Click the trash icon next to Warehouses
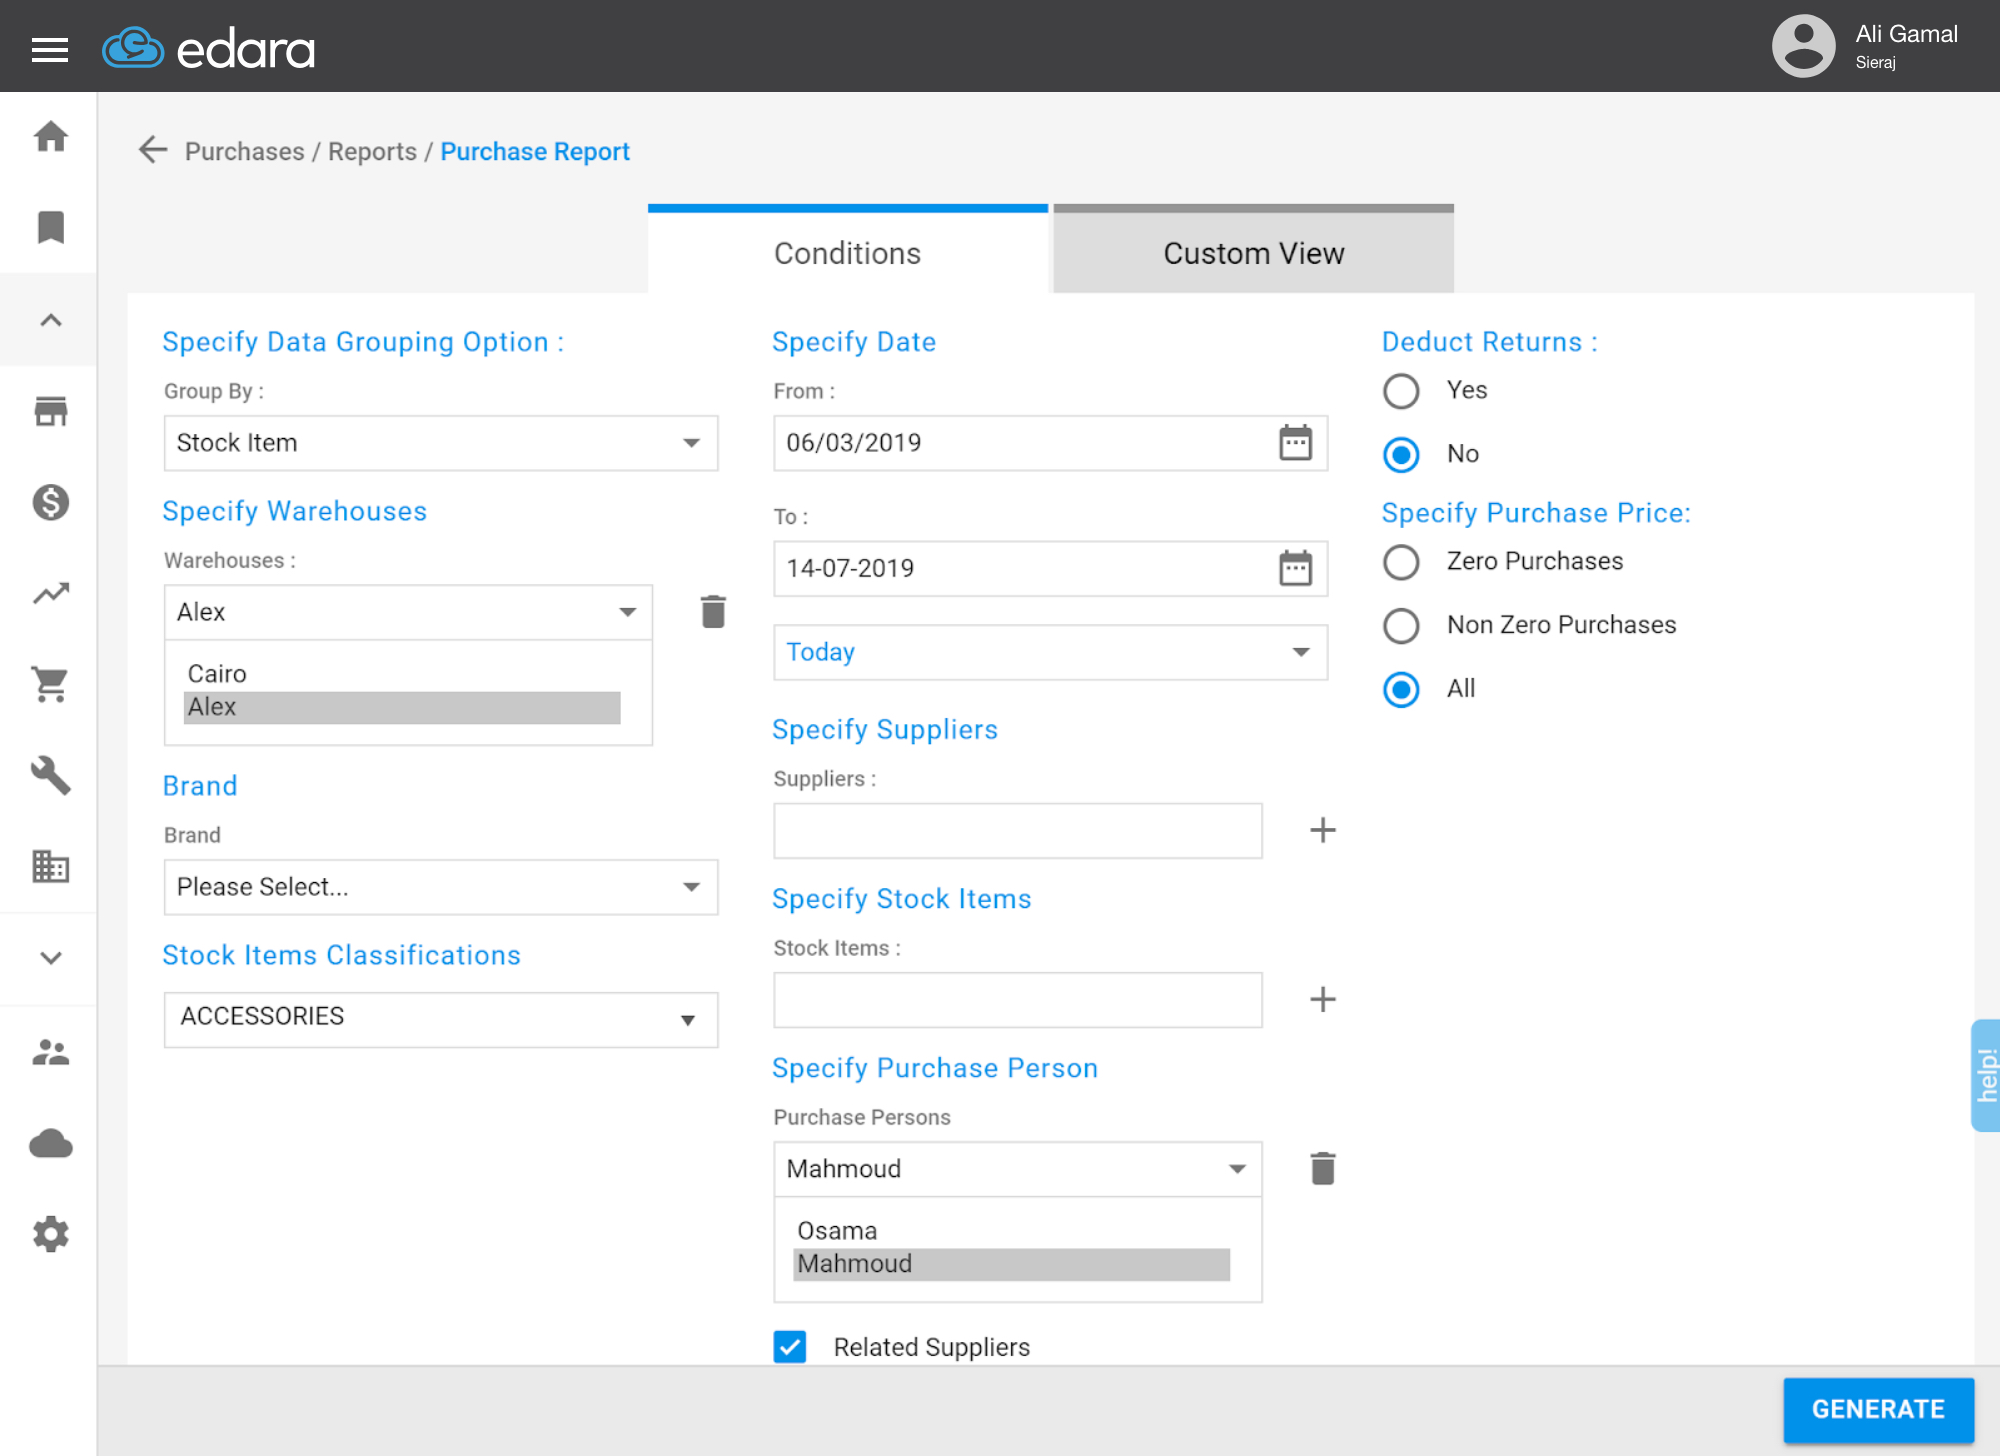The width and height of the screenshot is (2000, 1456). (712, 611)
